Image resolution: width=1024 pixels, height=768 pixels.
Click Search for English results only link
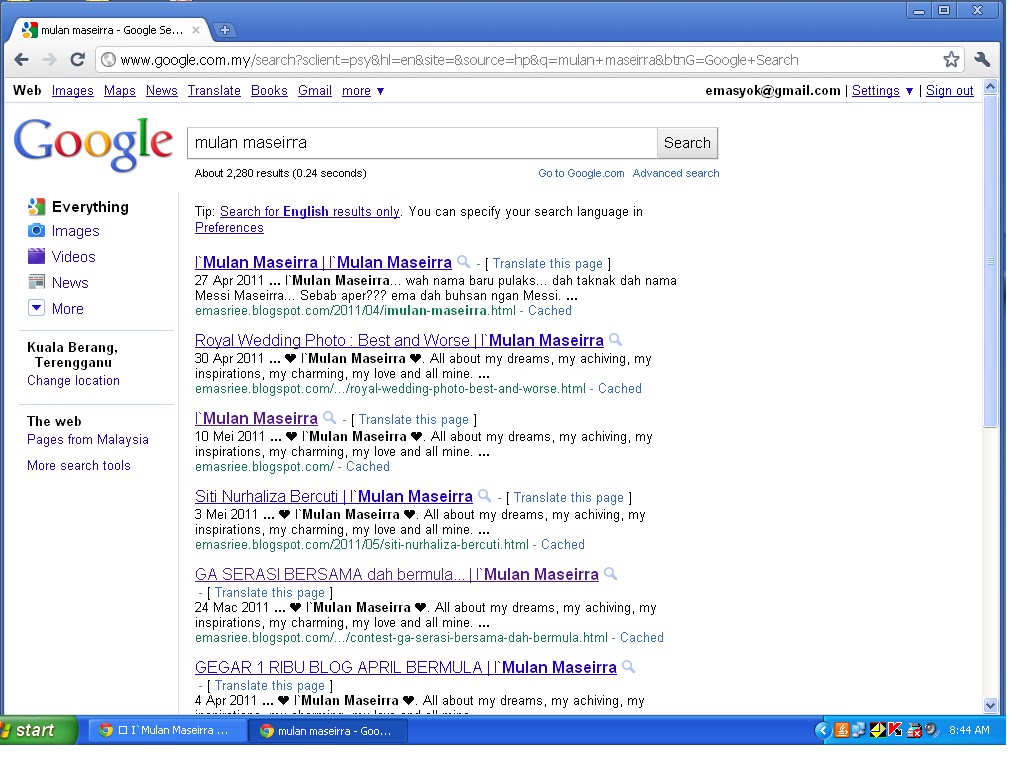(x=310, y=212)
